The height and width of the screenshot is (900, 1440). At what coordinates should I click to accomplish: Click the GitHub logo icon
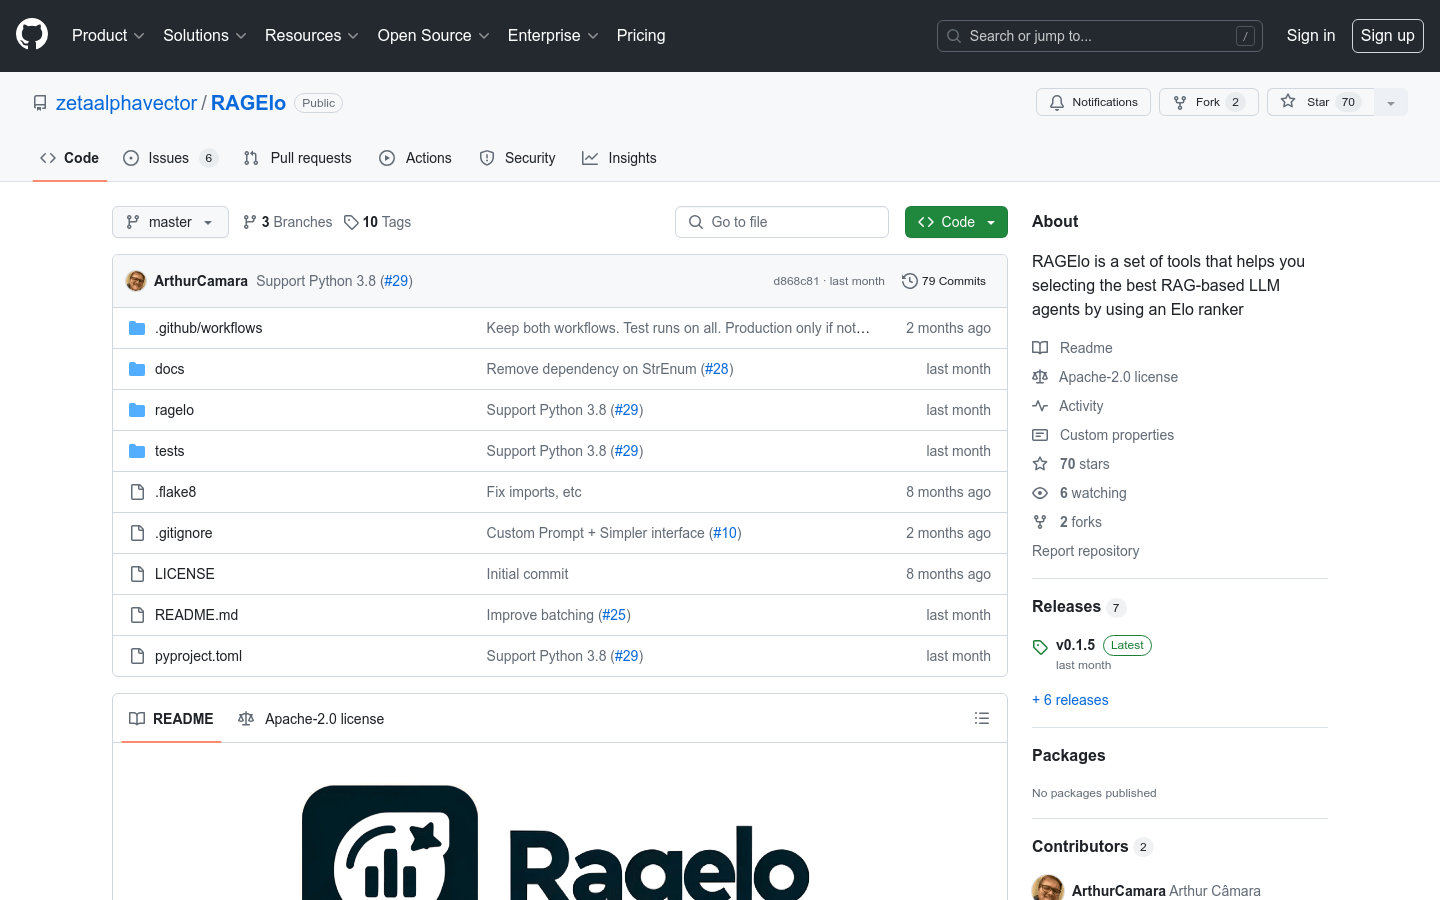click(32, 35)
